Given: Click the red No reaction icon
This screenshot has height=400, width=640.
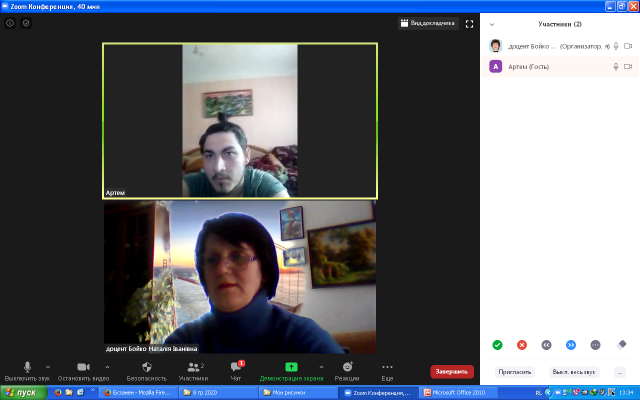Looking at the screenshot, I should point(522,345).
